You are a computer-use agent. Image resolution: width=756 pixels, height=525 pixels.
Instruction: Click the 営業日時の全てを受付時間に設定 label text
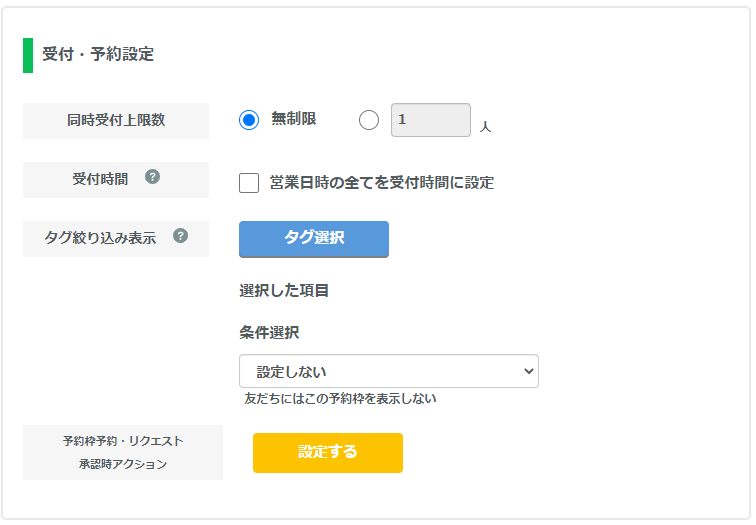point(382,183)
